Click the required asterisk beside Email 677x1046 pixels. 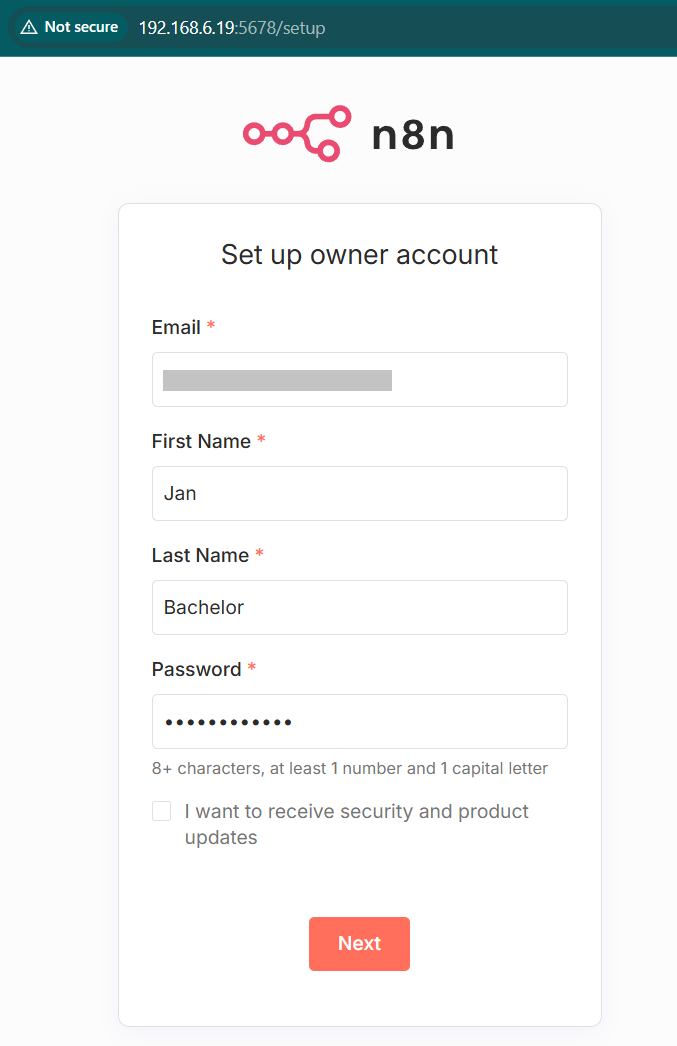tap(211, 327)
